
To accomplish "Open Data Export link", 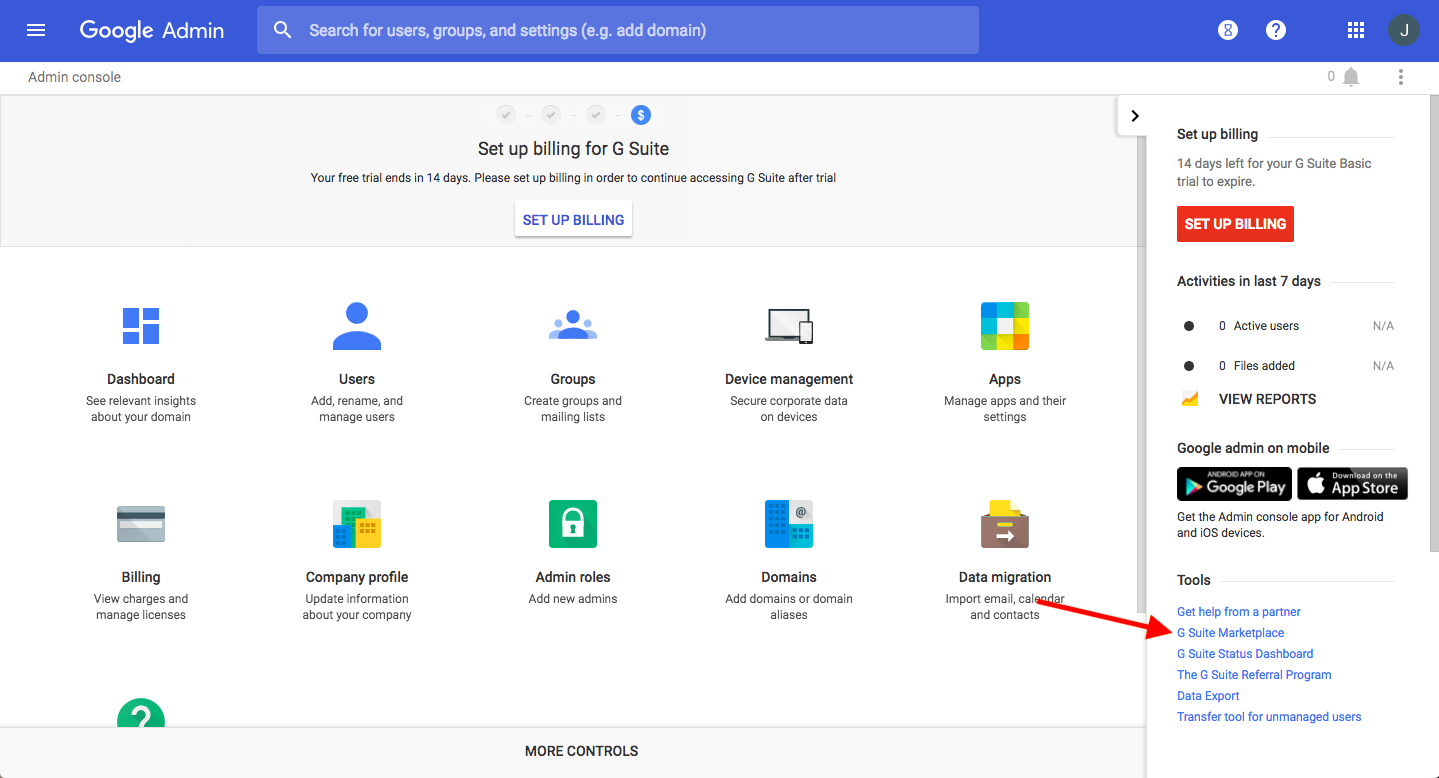I will [1208, 696].
